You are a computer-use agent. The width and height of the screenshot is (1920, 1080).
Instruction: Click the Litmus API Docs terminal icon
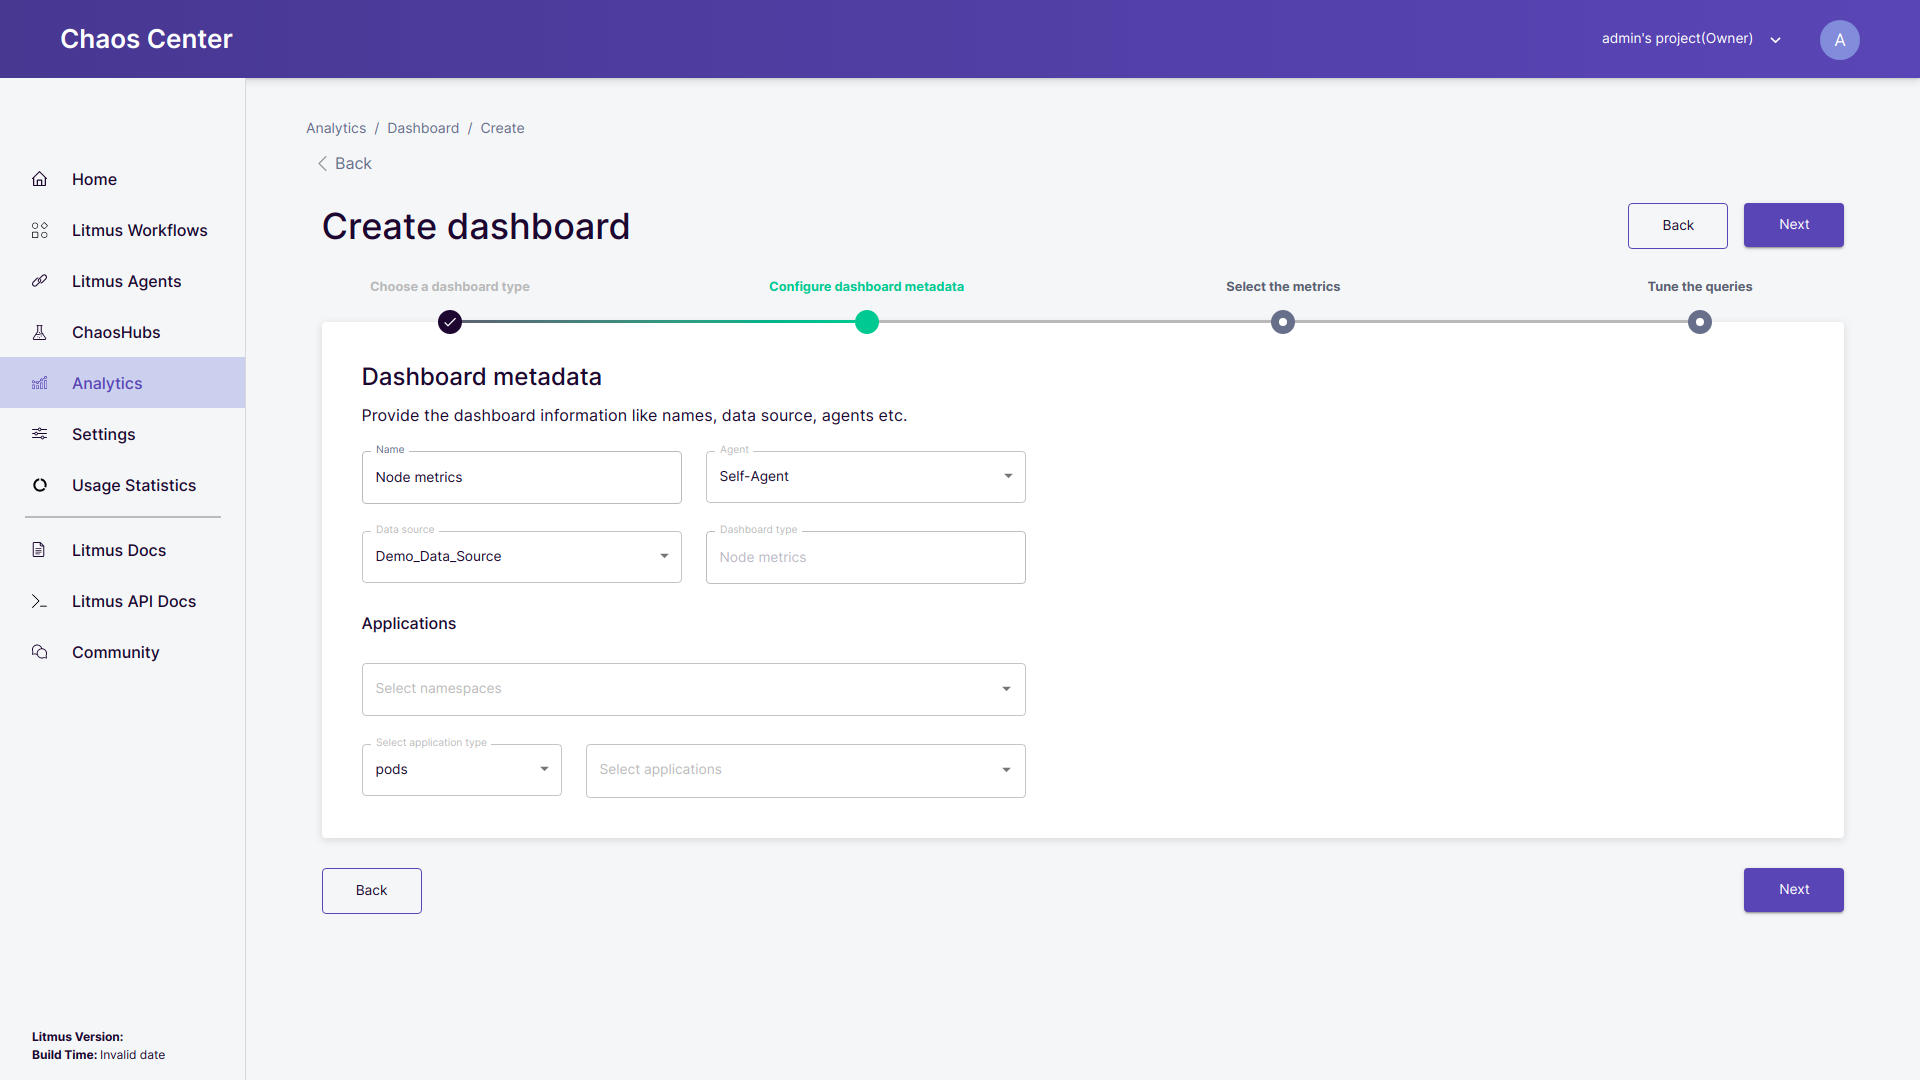40,601
